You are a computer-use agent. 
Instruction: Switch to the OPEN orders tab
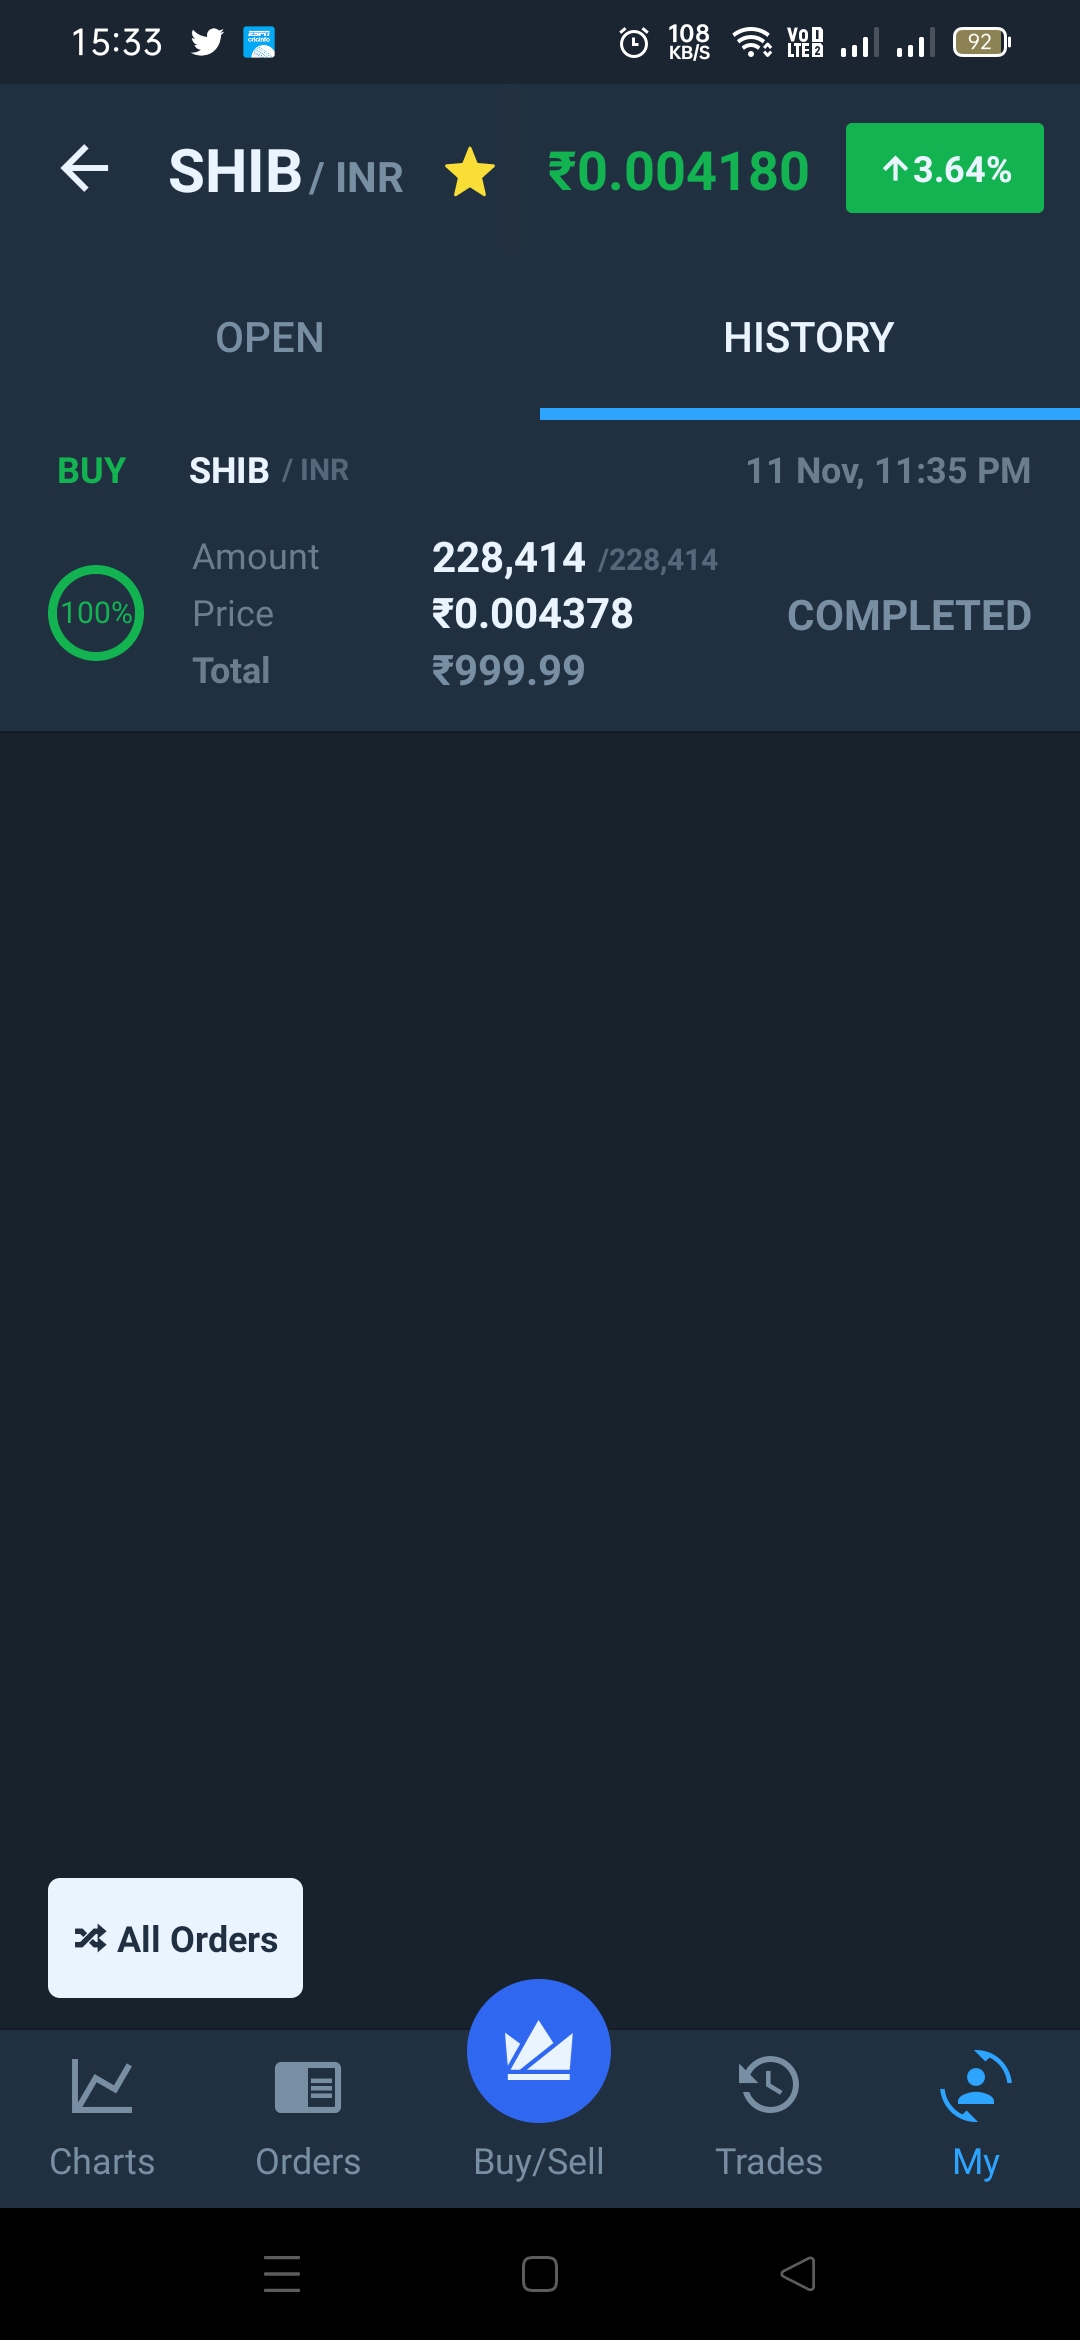(270, 338)
